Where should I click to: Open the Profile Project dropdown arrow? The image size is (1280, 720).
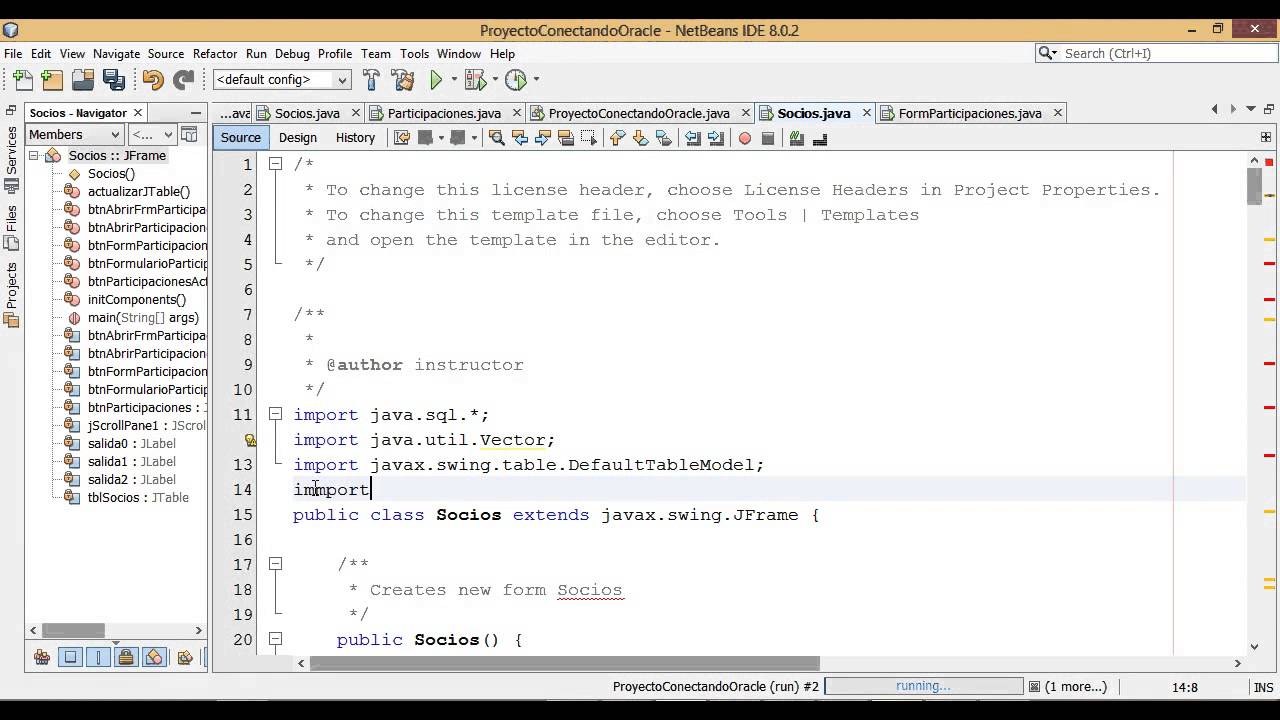click(536, 79)
